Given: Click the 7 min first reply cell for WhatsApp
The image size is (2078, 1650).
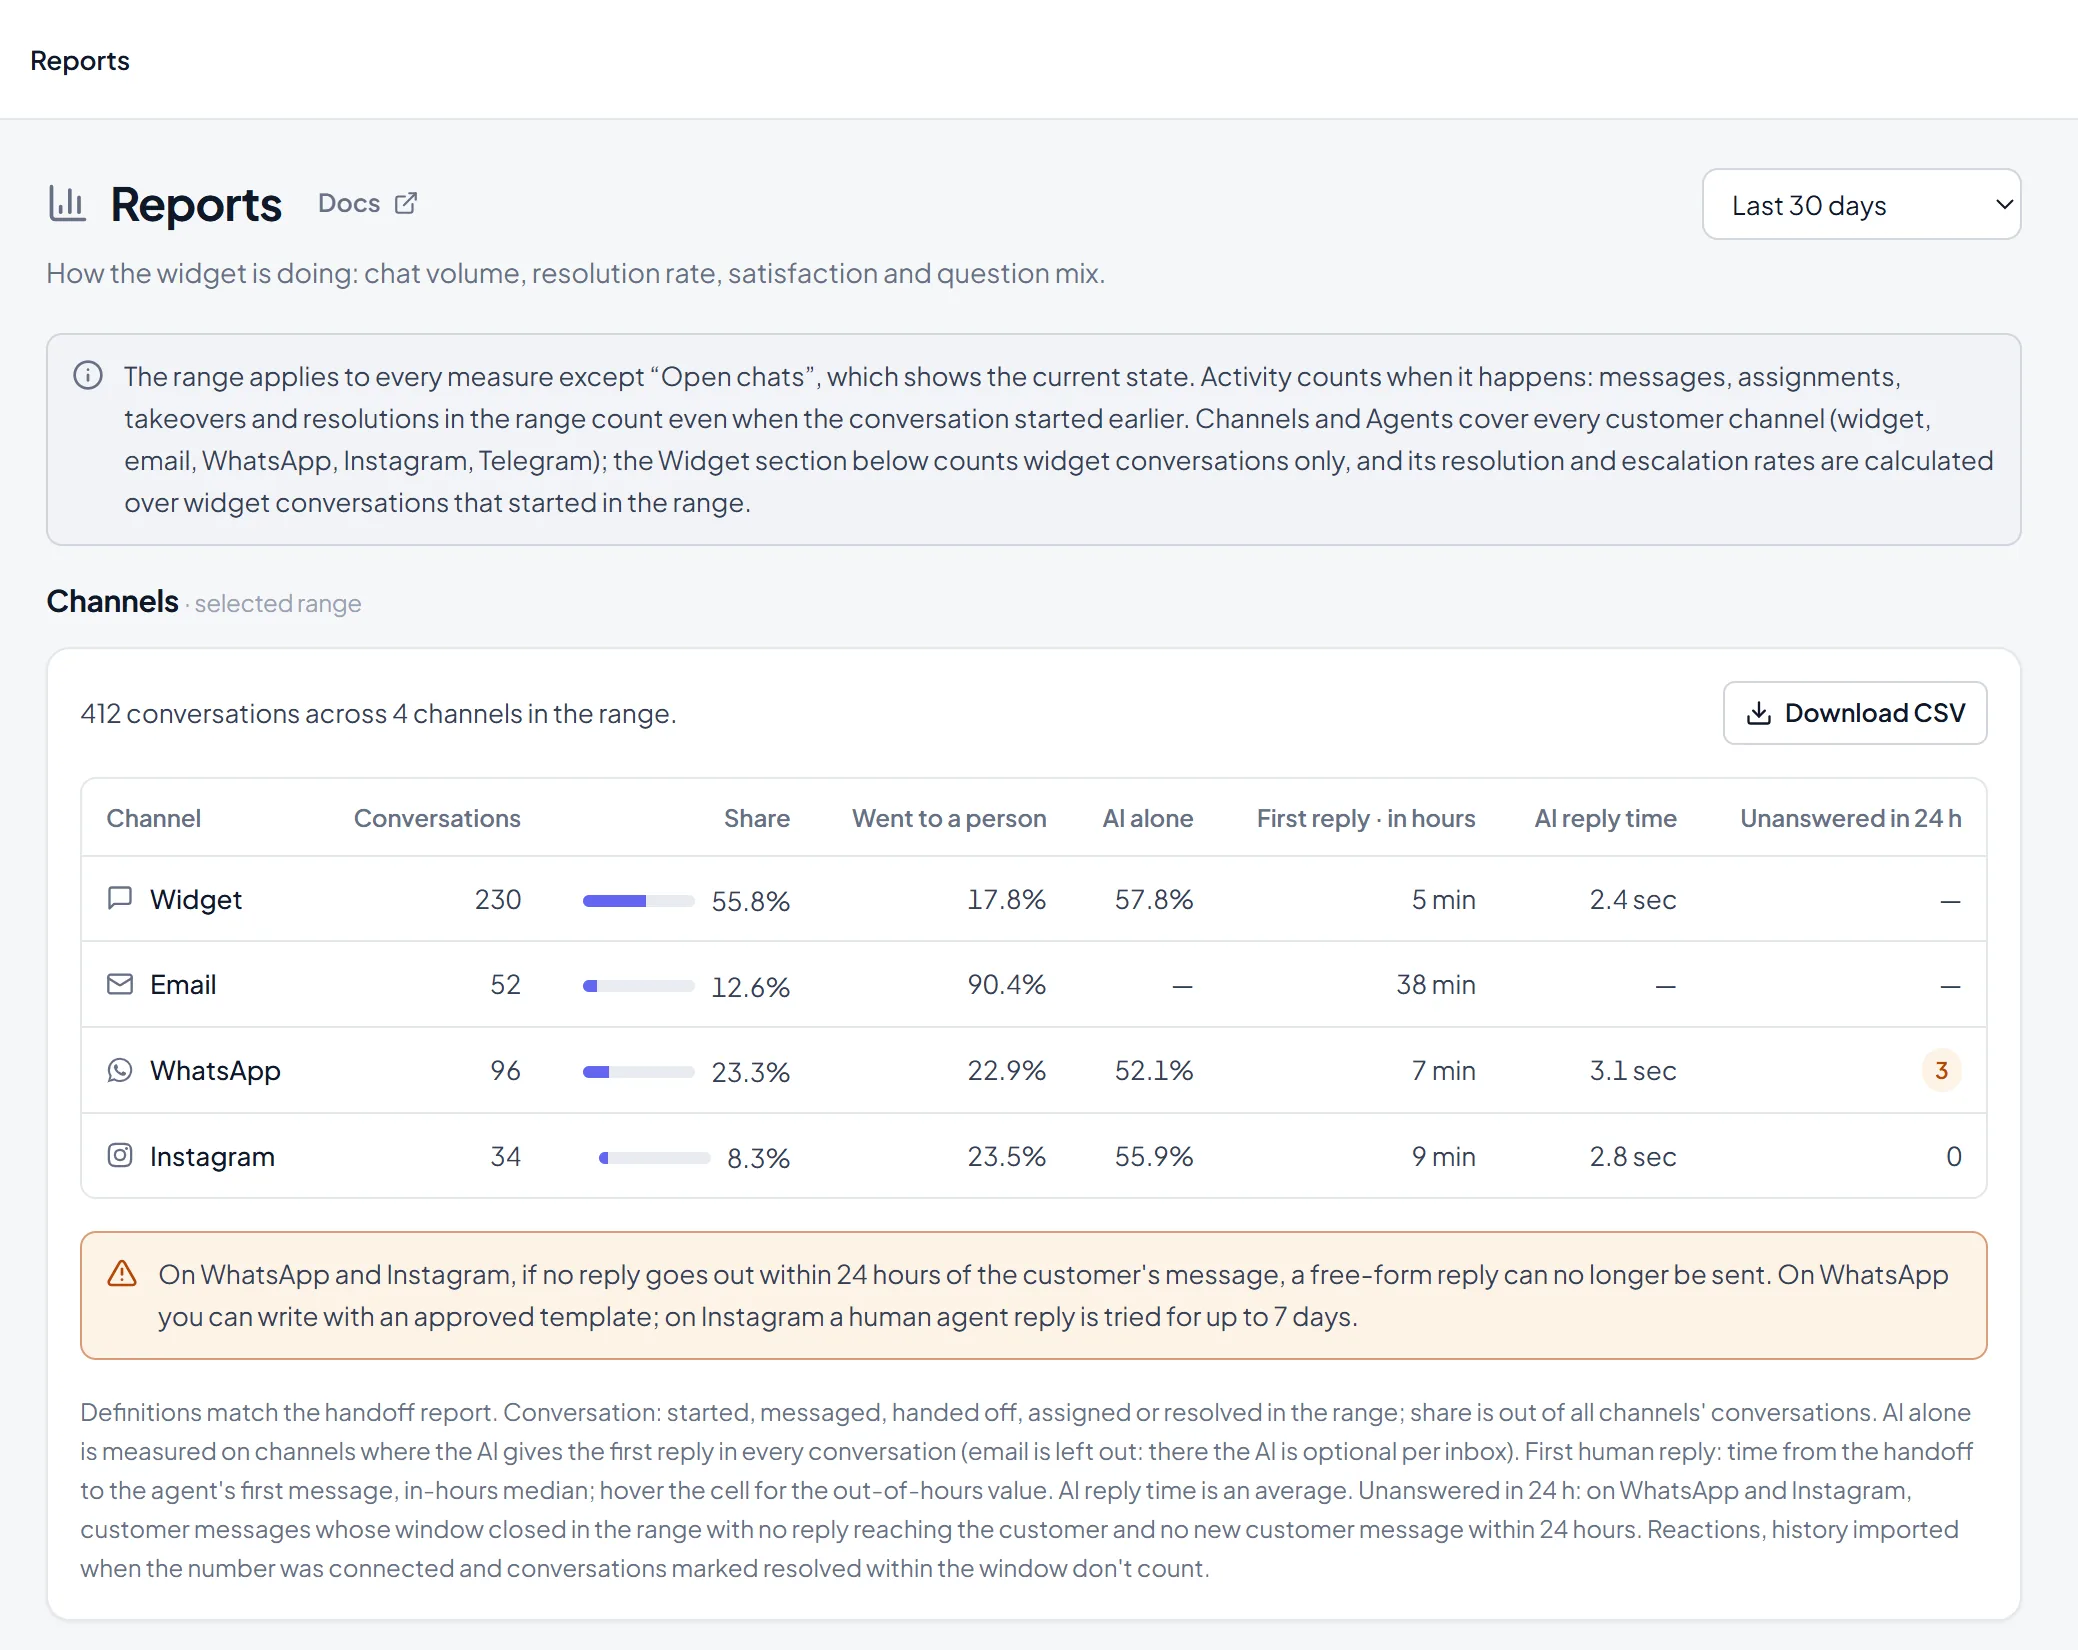Looking at the screenshot, I should coord(1443,1070).
